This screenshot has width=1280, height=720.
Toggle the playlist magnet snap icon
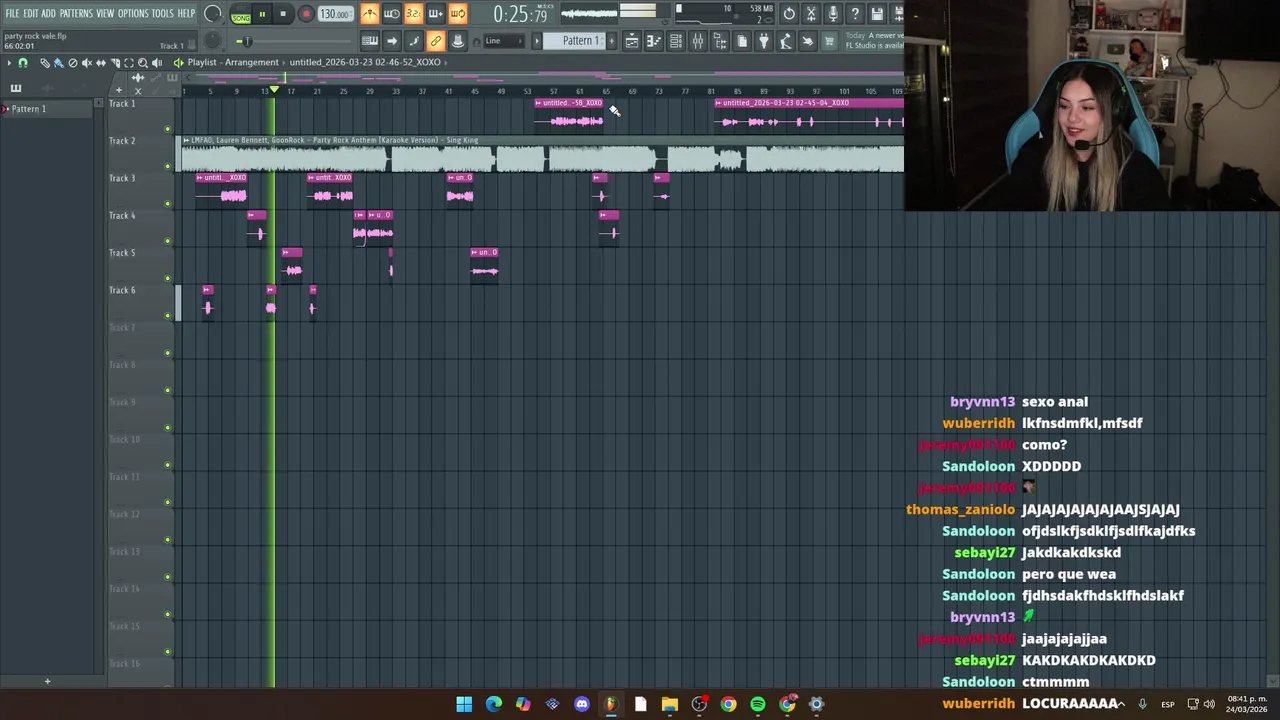coord(23,63)
